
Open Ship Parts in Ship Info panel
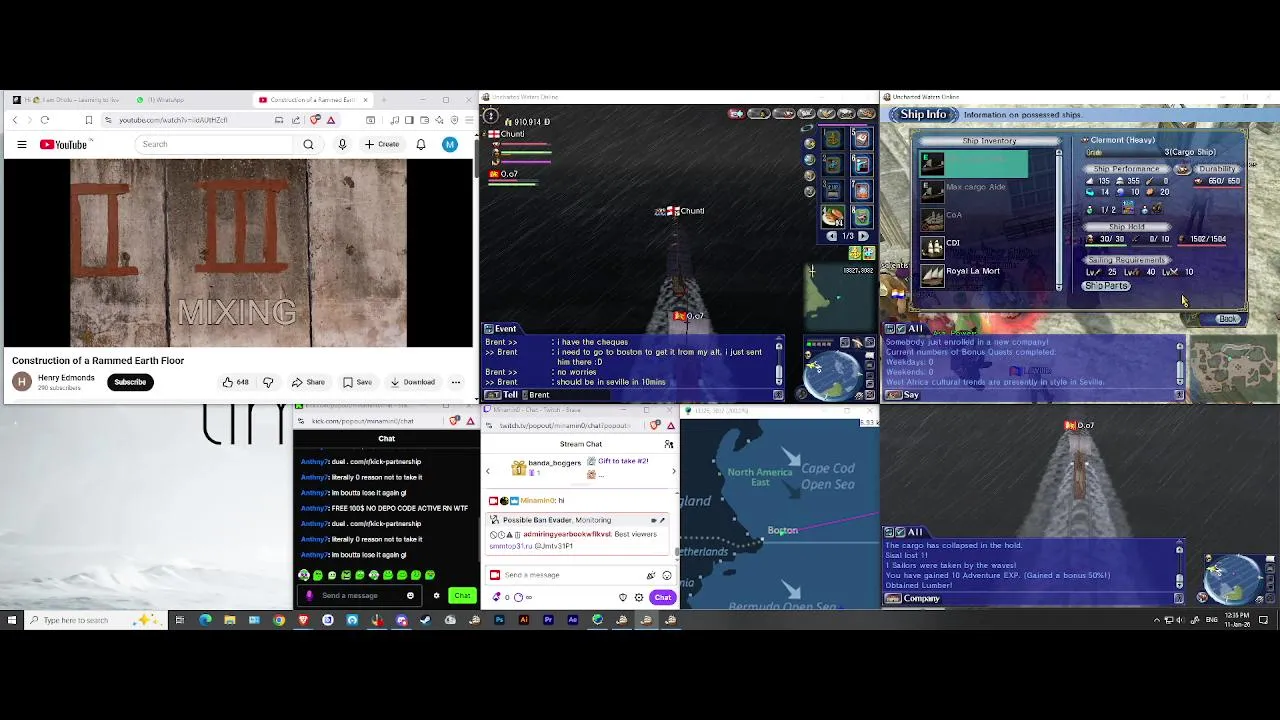click(1106, 286)
